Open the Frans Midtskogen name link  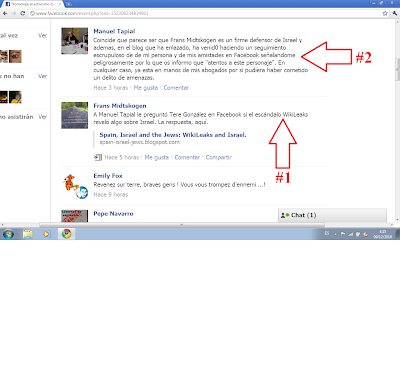[120, 106]
